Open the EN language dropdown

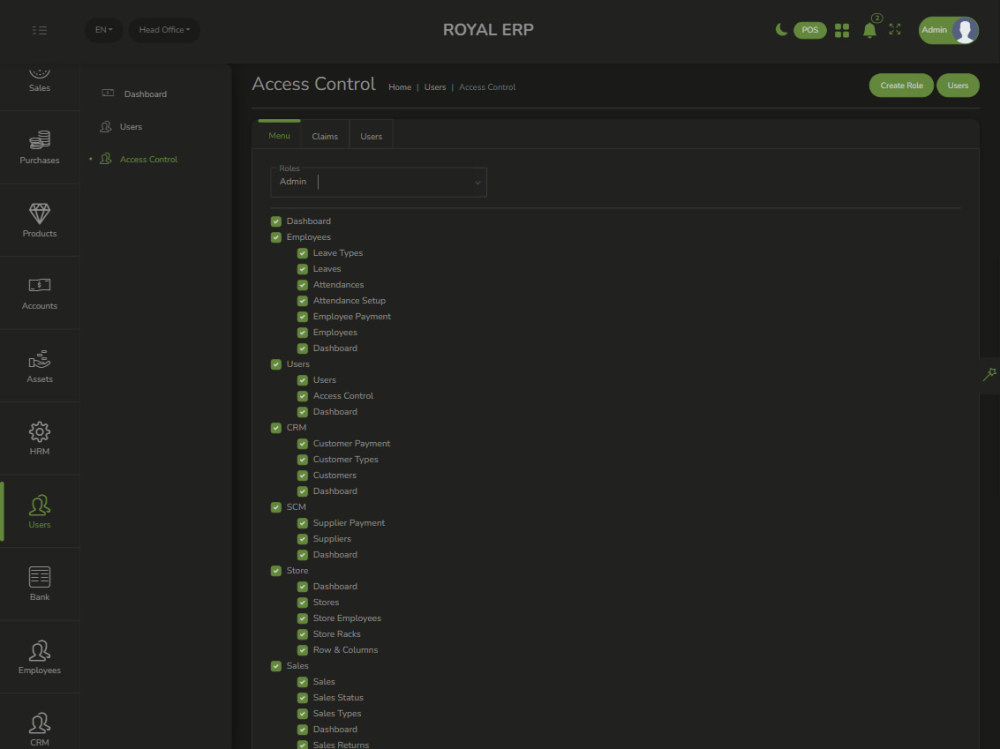(103, 30)
